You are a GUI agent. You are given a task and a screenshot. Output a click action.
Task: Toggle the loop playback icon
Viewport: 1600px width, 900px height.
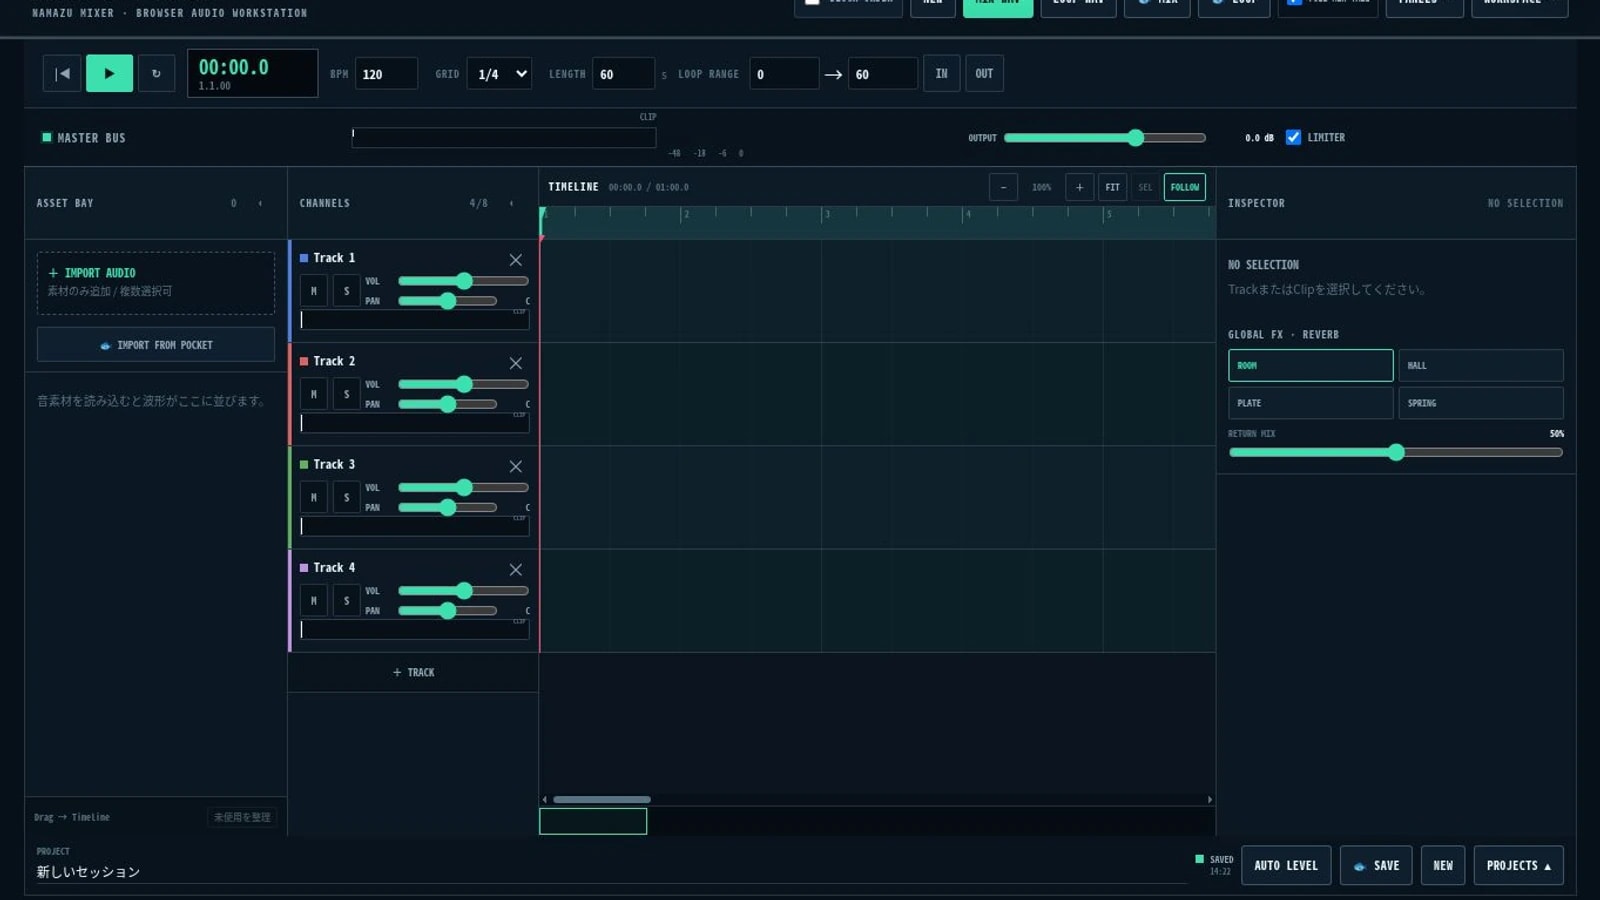pos(156,73)
